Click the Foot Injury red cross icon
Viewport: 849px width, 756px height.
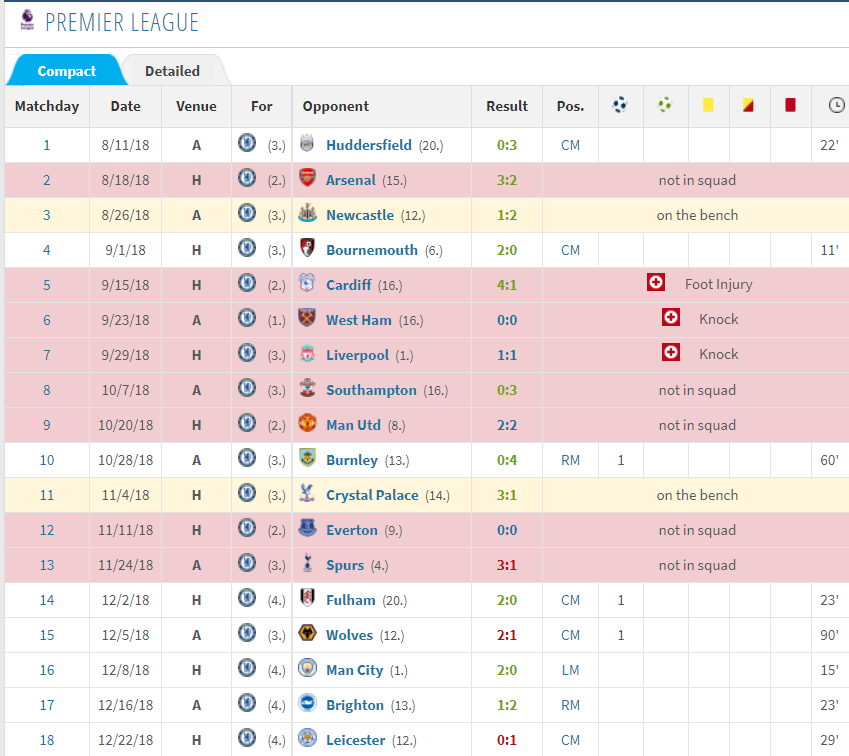tap(656, 283)
